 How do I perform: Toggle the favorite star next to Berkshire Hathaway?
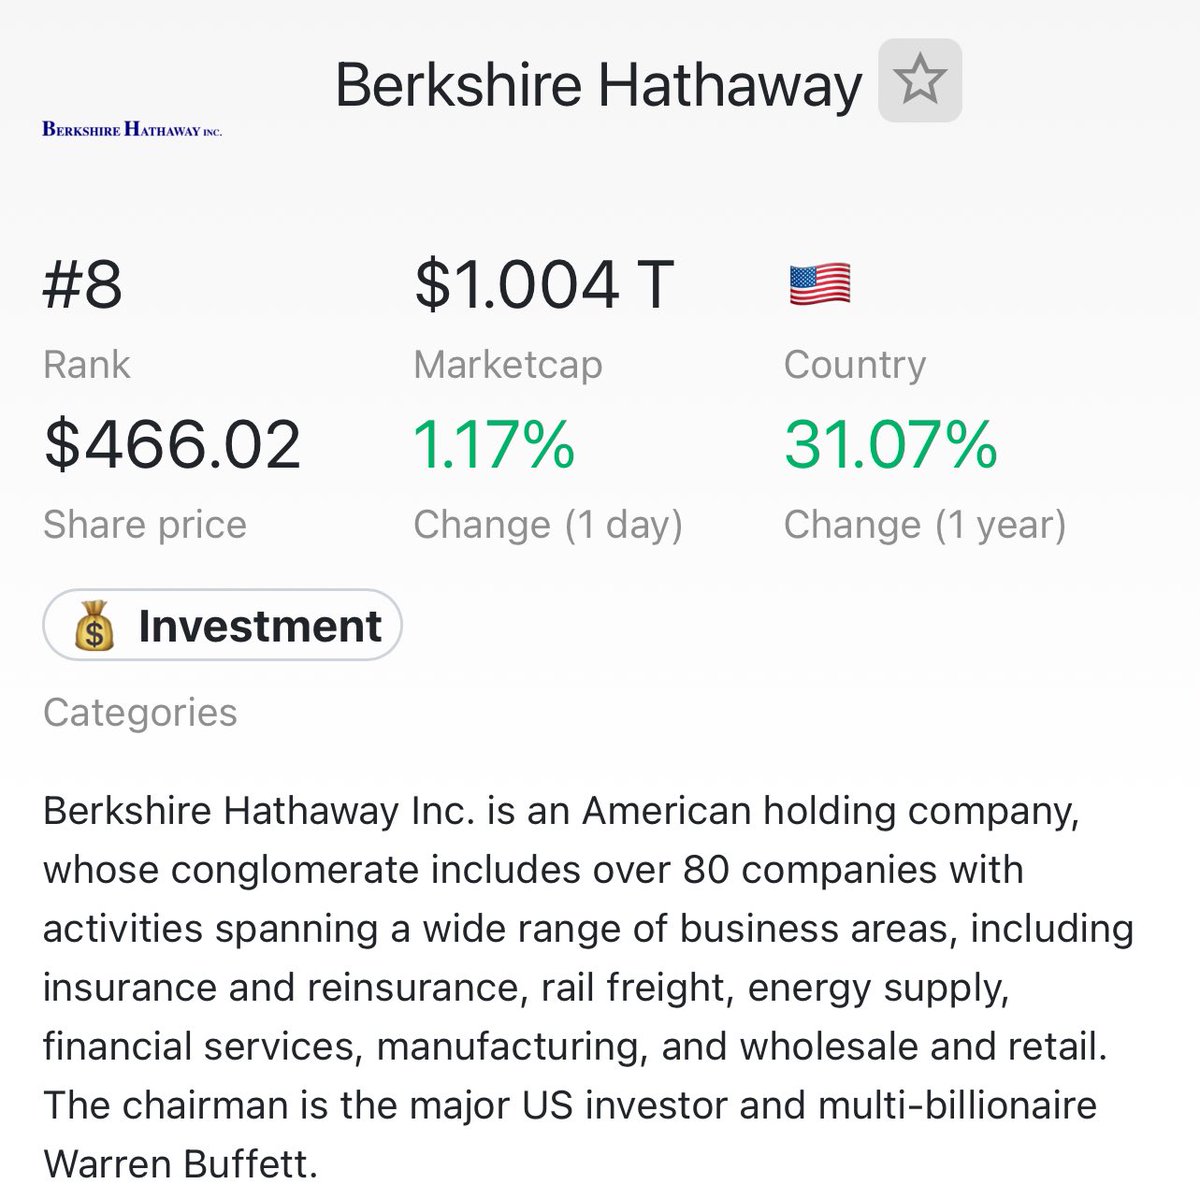pos(919,81)
